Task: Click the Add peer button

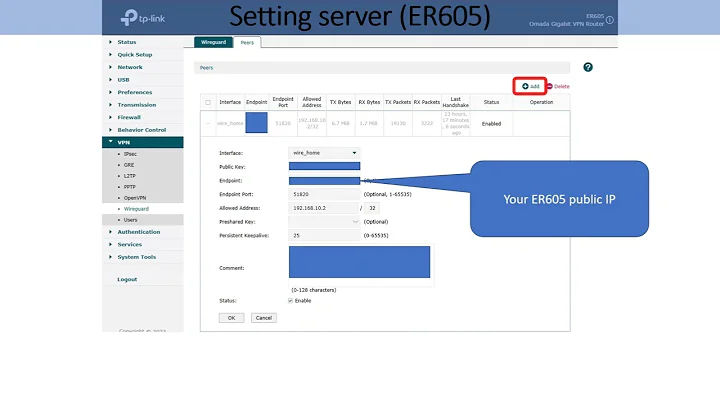Action: (530, 86)
